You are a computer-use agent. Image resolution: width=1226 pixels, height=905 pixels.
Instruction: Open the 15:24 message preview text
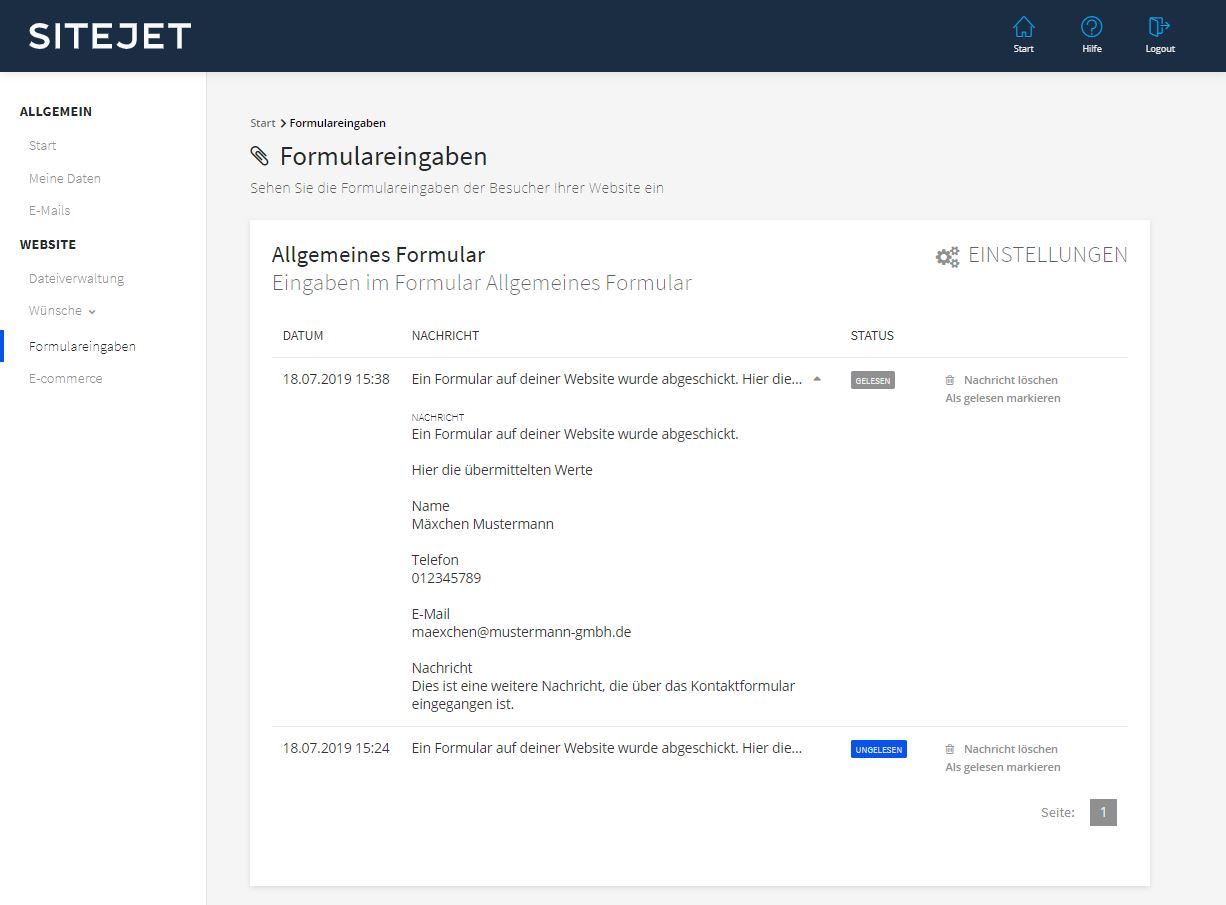607,748
